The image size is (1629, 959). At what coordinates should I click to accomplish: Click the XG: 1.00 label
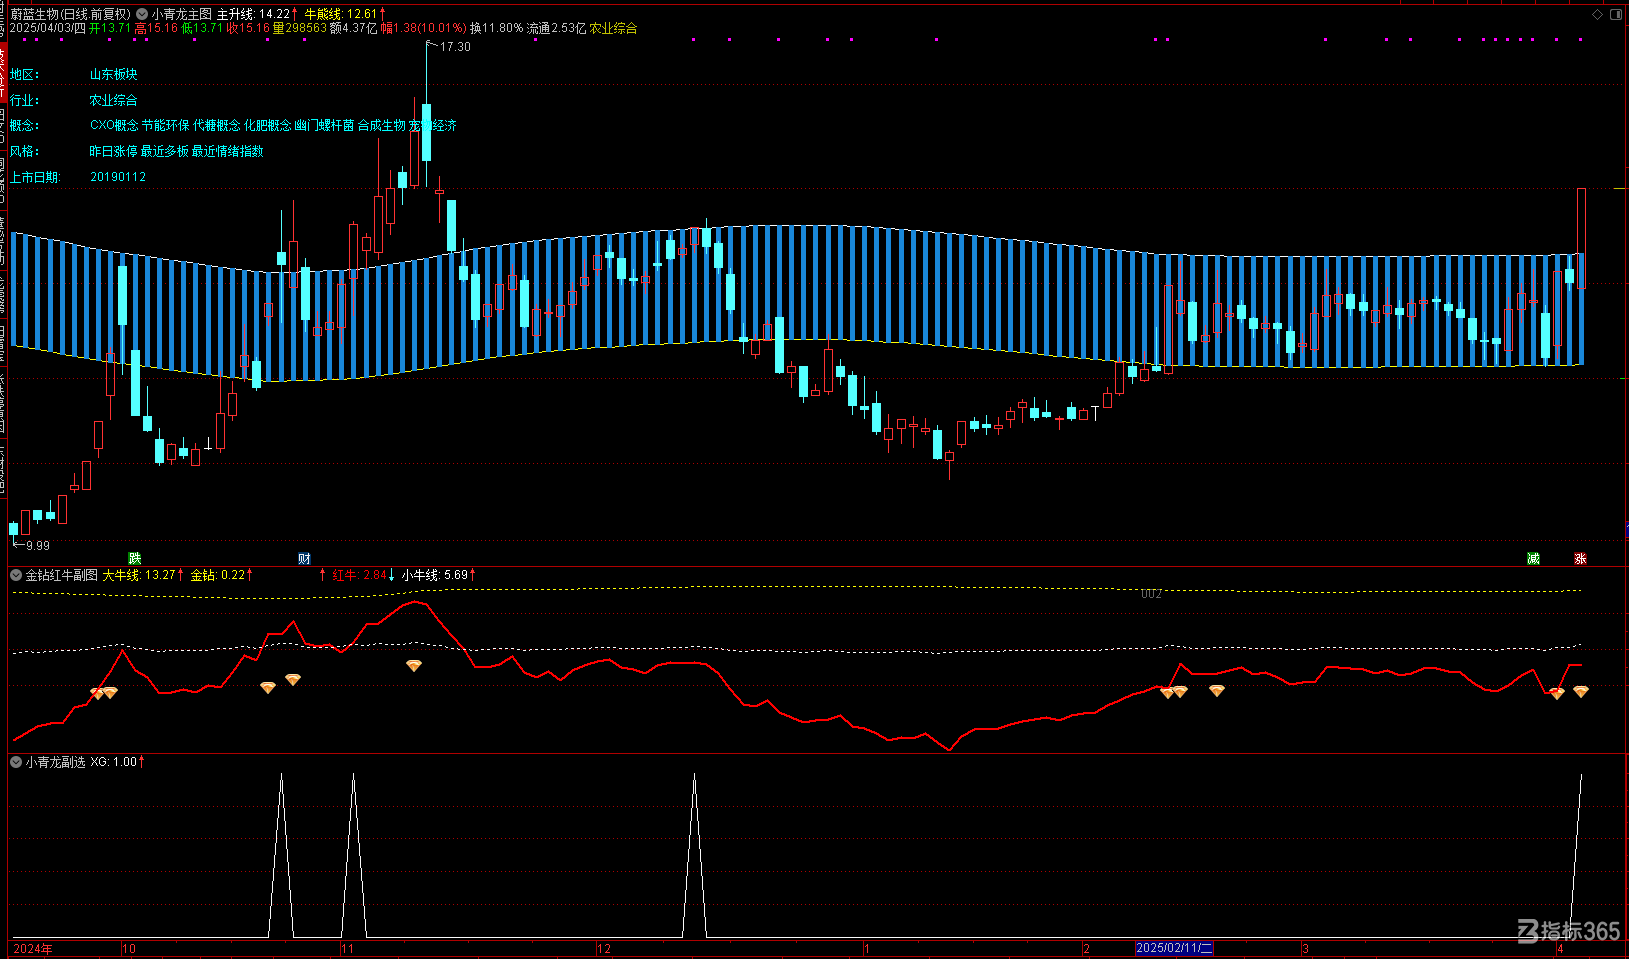tap(113, 762)
